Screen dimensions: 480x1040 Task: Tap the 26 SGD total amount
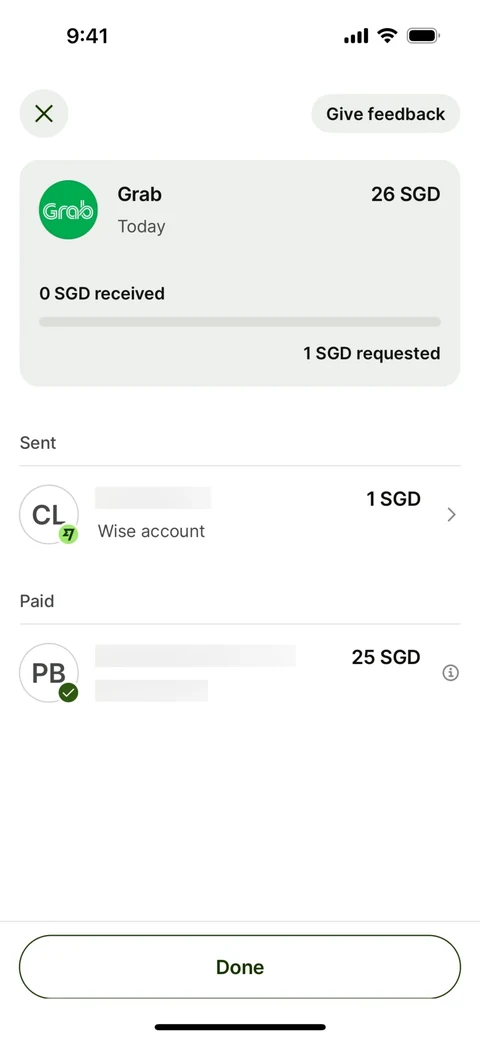pyautogui.click(x=406, y=194)
